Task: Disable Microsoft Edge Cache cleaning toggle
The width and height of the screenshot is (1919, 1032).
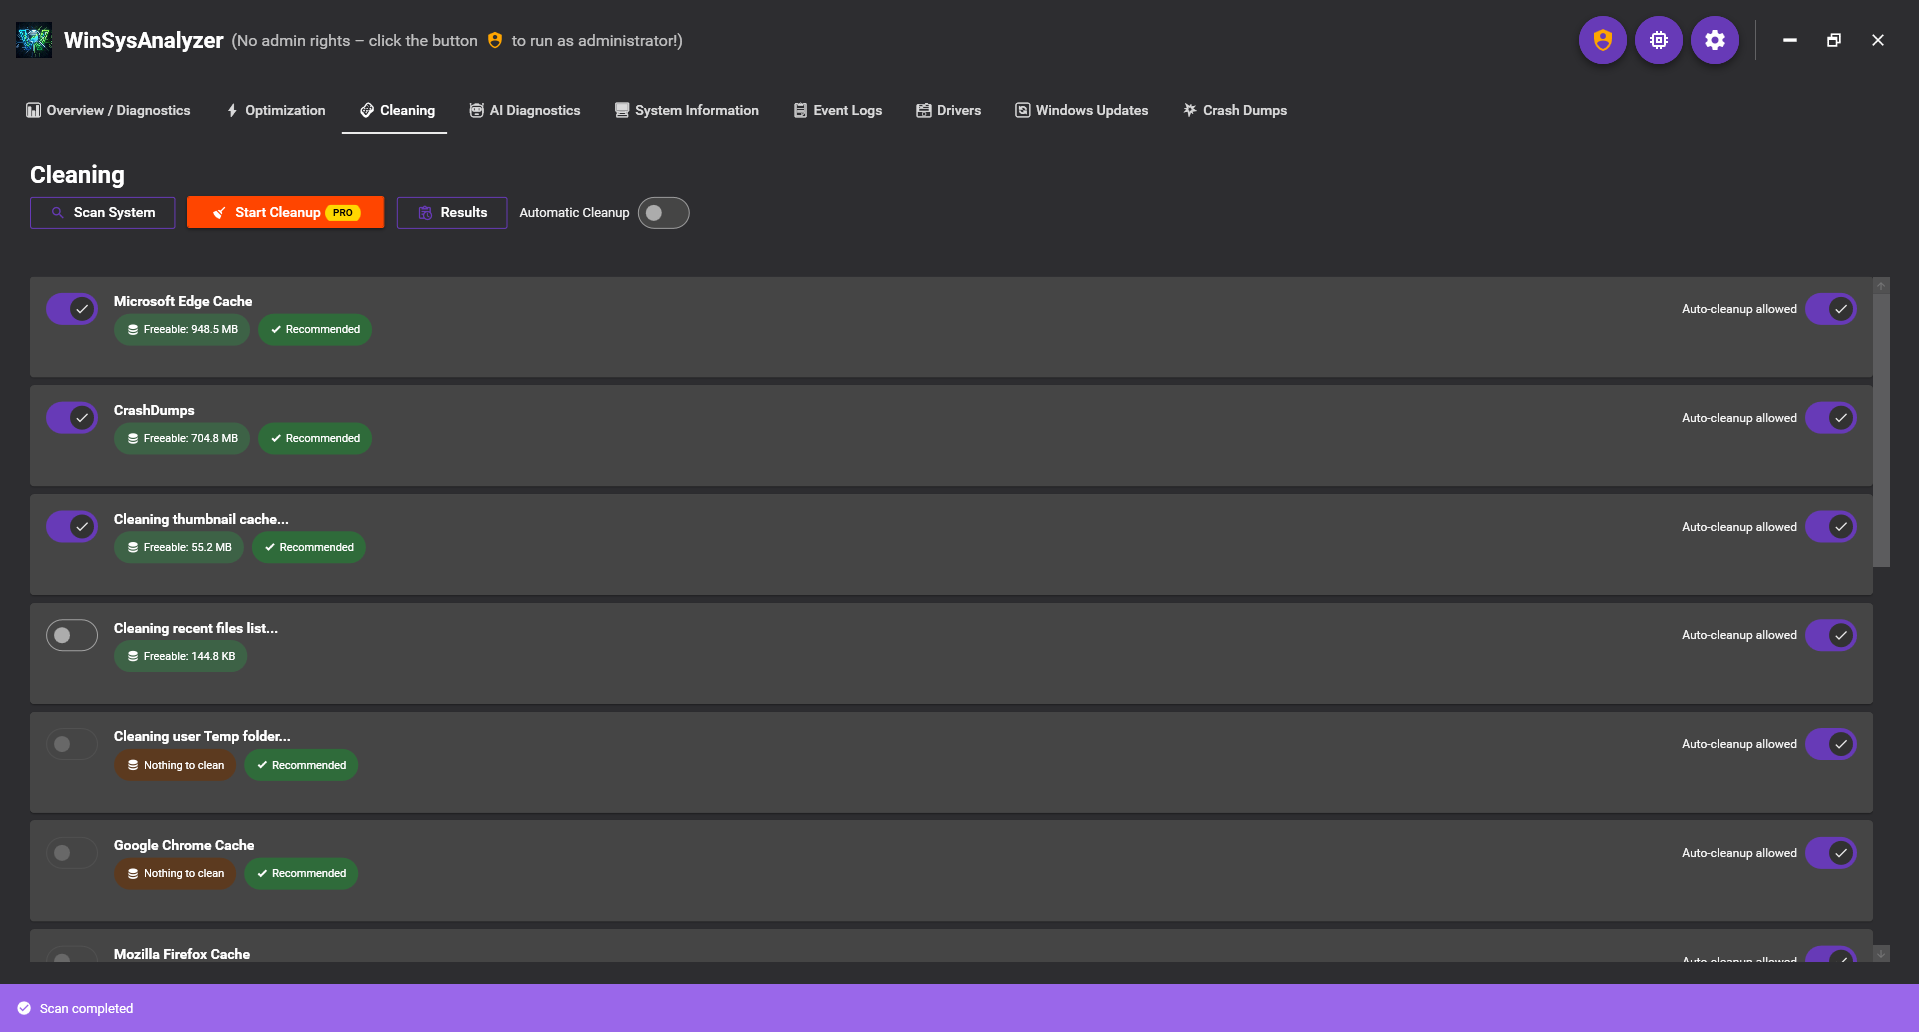Action: pos(72,309)
